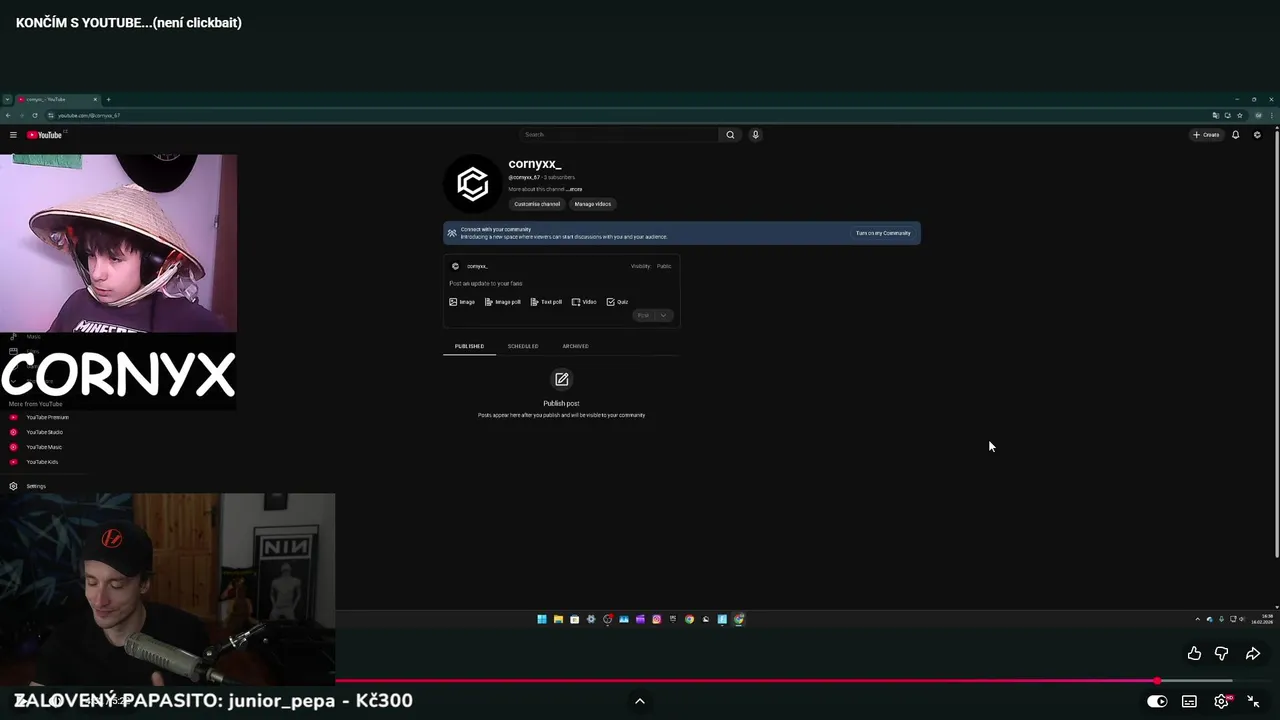The image size is (1280, 720).
Task: Click the Windows Start button in taskbar
Action: (x=542, y=619)
